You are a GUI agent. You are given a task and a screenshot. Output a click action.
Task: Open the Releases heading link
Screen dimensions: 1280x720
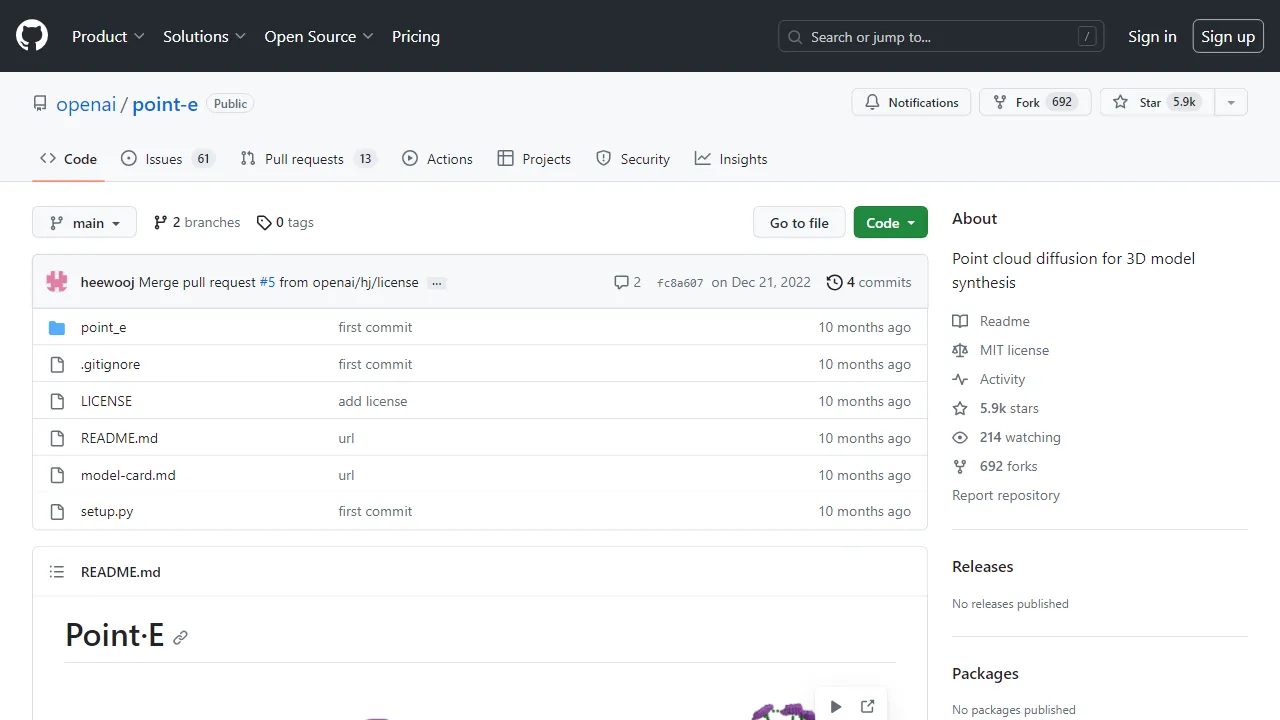point(982,566)
